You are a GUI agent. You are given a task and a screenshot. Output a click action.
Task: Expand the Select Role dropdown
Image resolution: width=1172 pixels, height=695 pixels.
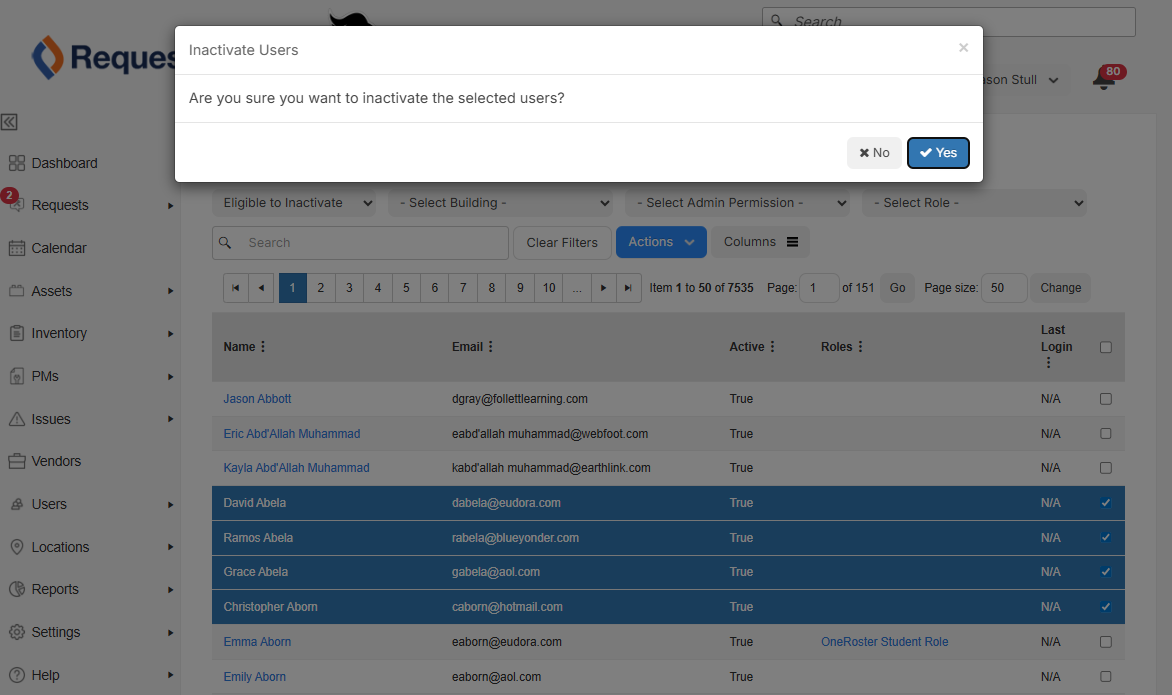973,203
